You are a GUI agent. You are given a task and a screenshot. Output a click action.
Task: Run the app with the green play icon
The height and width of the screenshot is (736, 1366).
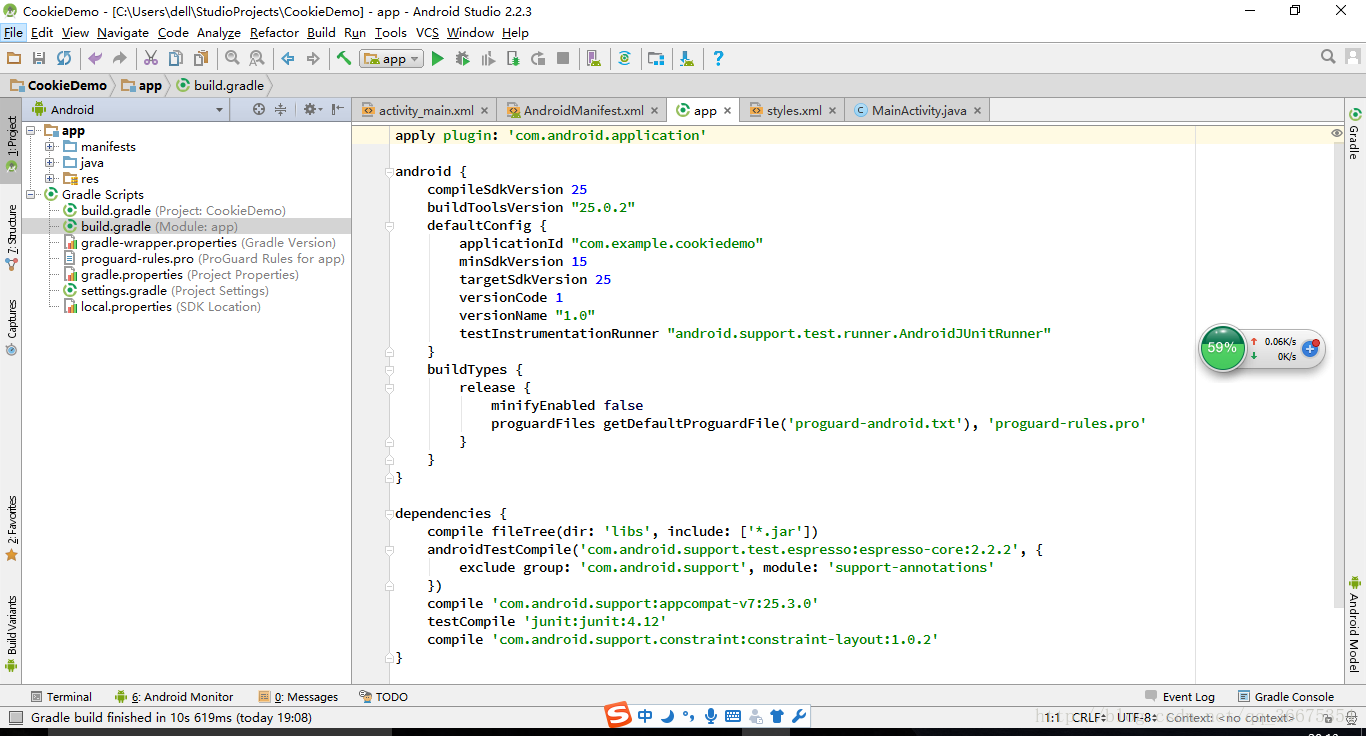coord(437,59)
